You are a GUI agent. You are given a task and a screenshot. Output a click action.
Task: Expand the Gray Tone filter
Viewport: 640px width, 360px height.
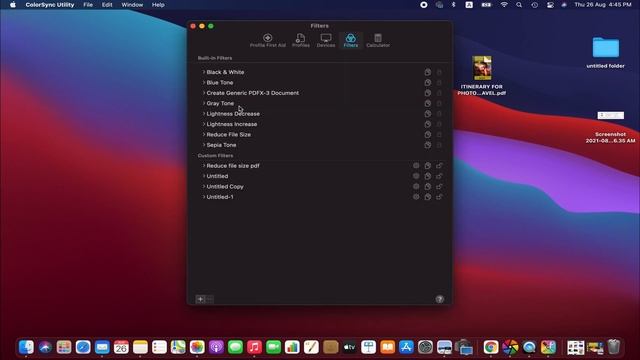tap(204, 103)
